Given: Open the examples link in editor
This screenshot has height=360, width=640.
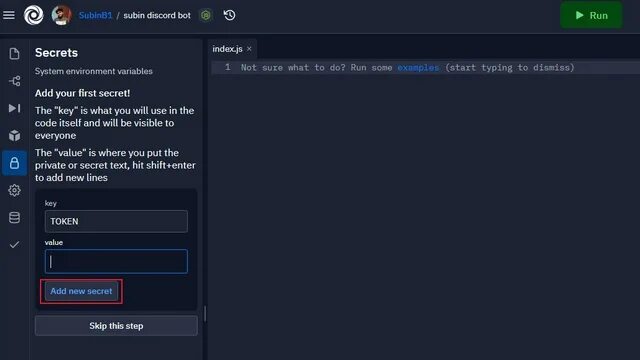Looking at the screenshot, I should coord(418,68).
